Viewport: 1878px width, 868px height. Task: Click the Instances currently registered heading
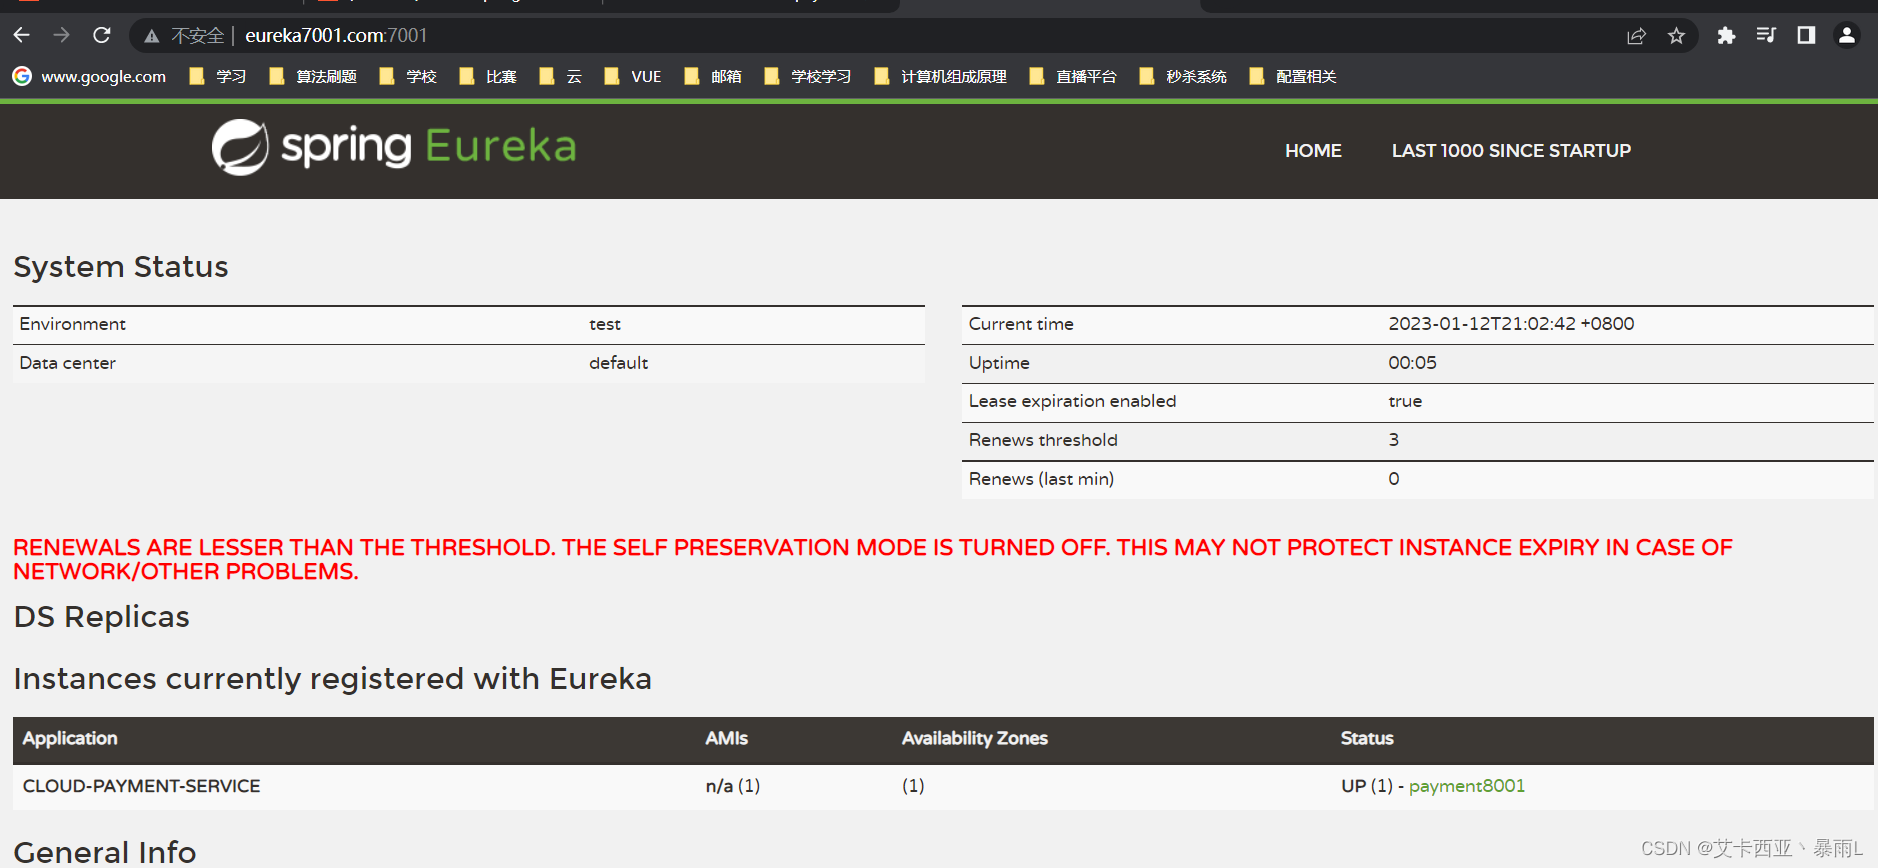point(332,679)
